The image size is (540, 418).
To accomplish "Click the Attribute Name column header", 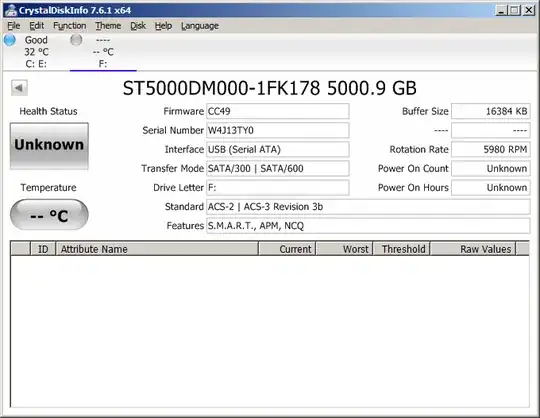I will 157,249.
